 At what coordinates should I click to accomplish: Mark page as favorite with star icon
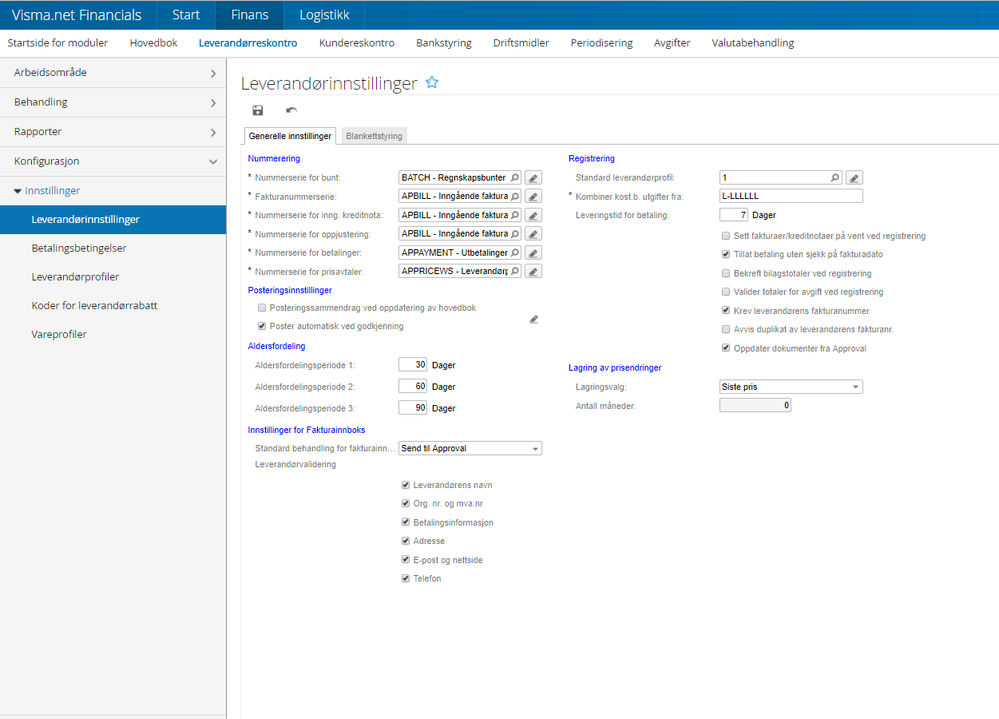coord(432,83)
